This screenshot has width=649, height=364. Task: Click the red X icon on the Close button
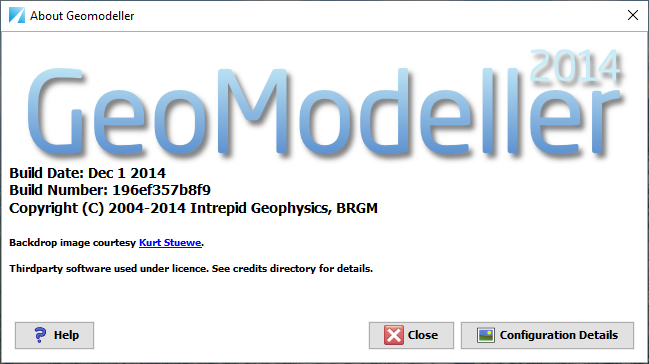[394, 335]
